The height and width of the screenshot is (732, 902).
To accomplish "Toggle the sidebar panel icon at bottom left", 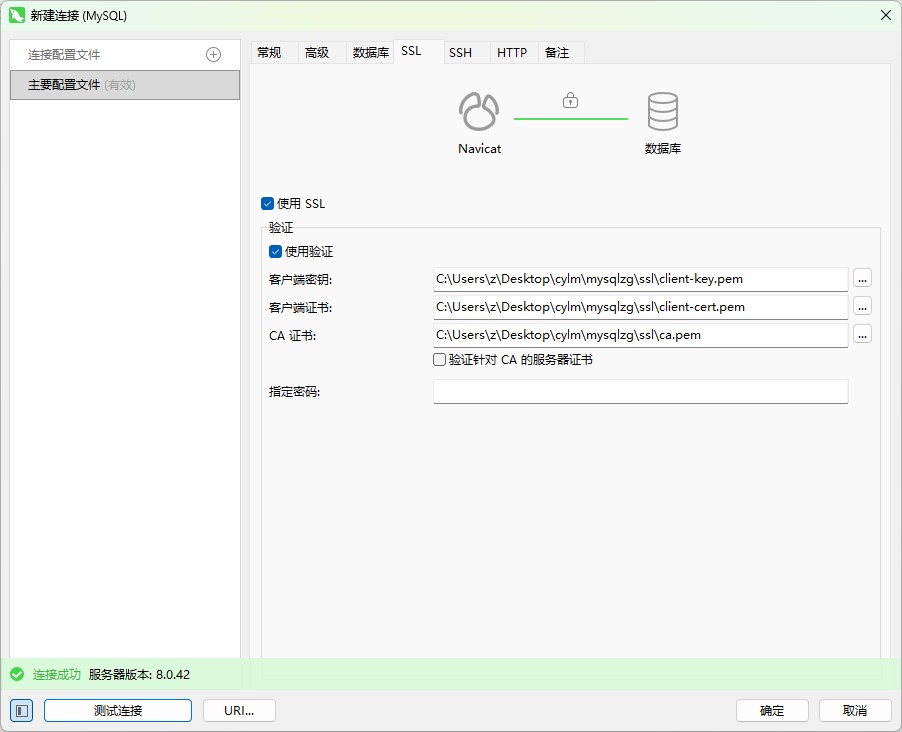I will [22, 711].
